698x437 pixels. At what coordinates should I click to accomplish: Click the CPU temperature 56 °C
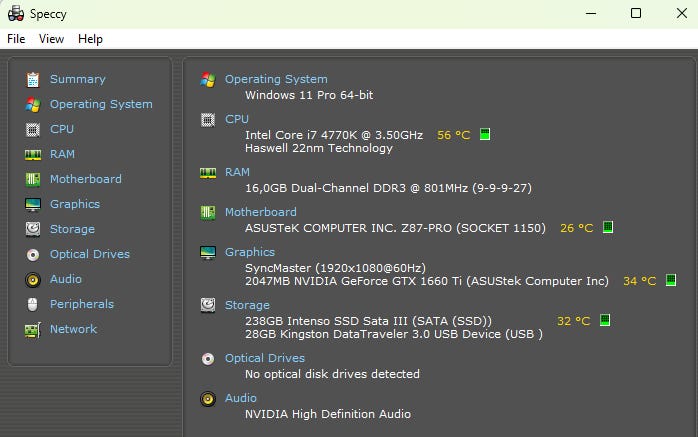pyautogui.click(x=453, y=135)
